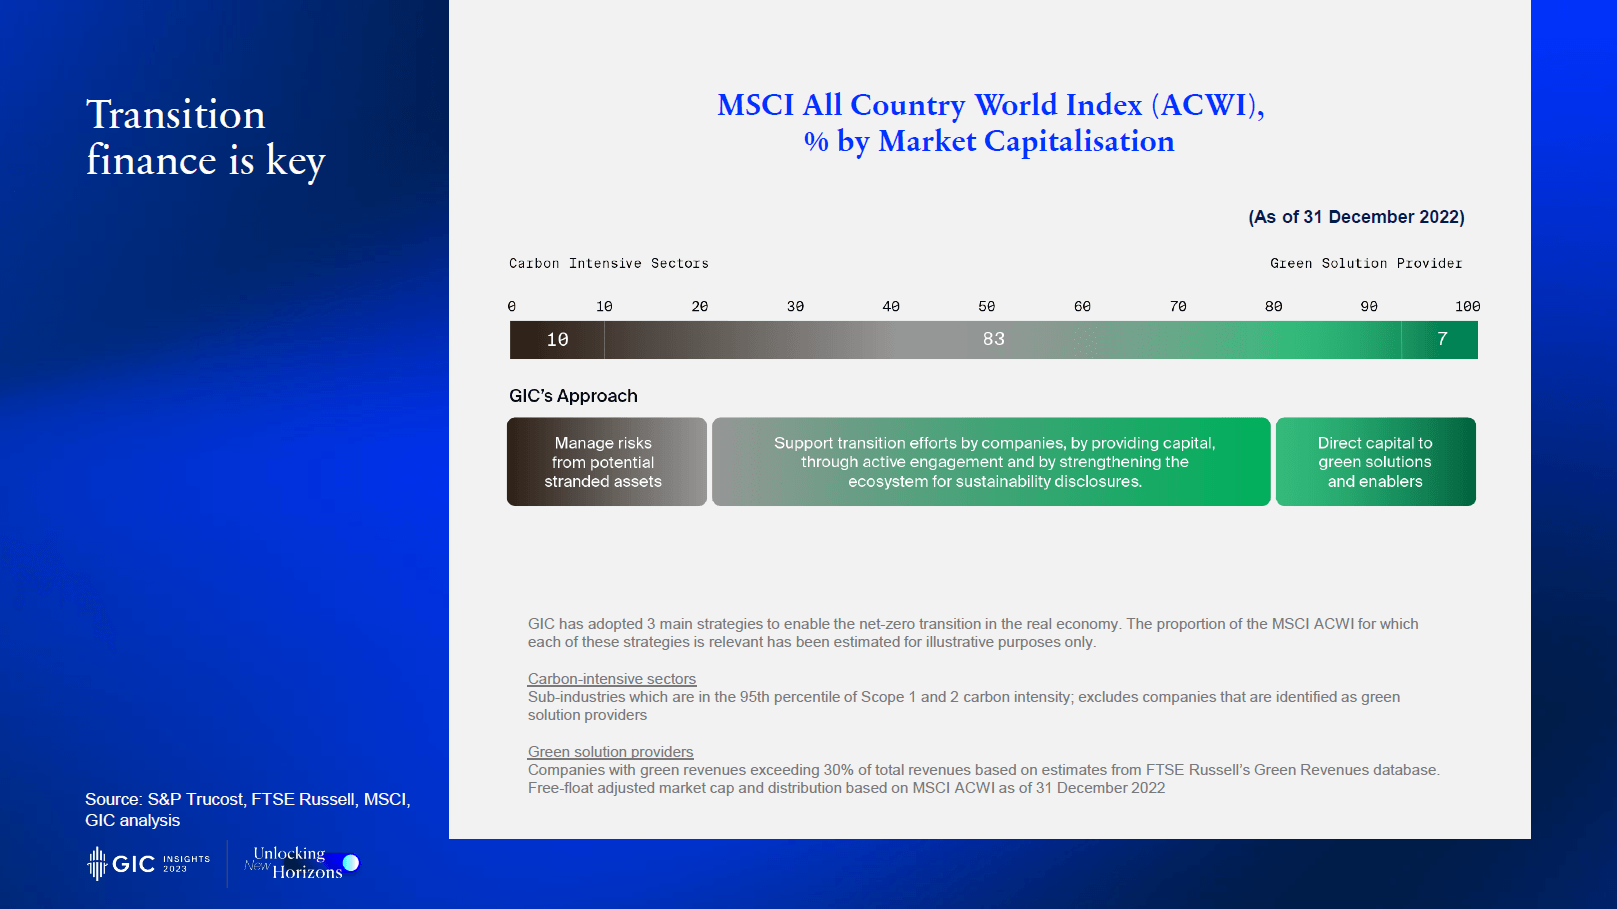Screen dimensions: 1617x909
Task: Click the 100 tick mark on scale
Action: click(1467, 307)
